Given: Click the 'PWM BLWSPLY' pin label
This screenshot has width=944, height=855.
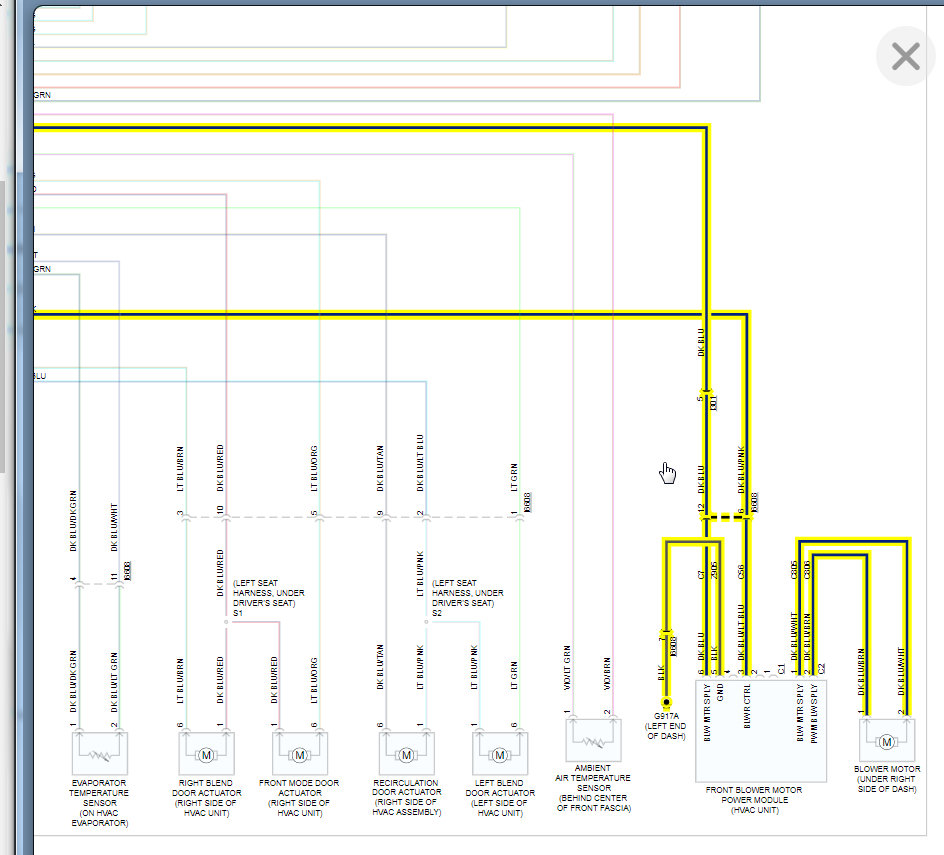Looking at the screenshot, I should (x=814, y=714).
